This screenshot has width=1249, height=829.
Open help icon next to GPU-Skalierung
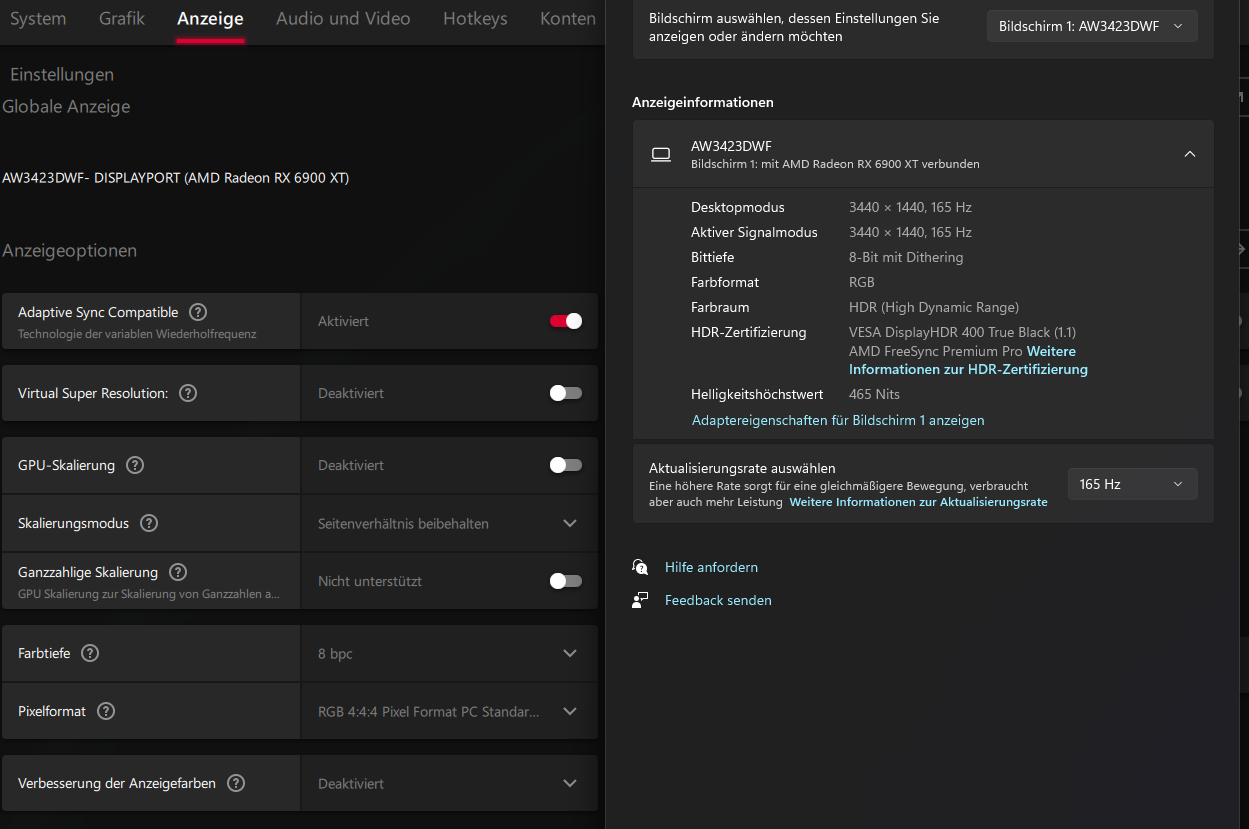(135, 465)
